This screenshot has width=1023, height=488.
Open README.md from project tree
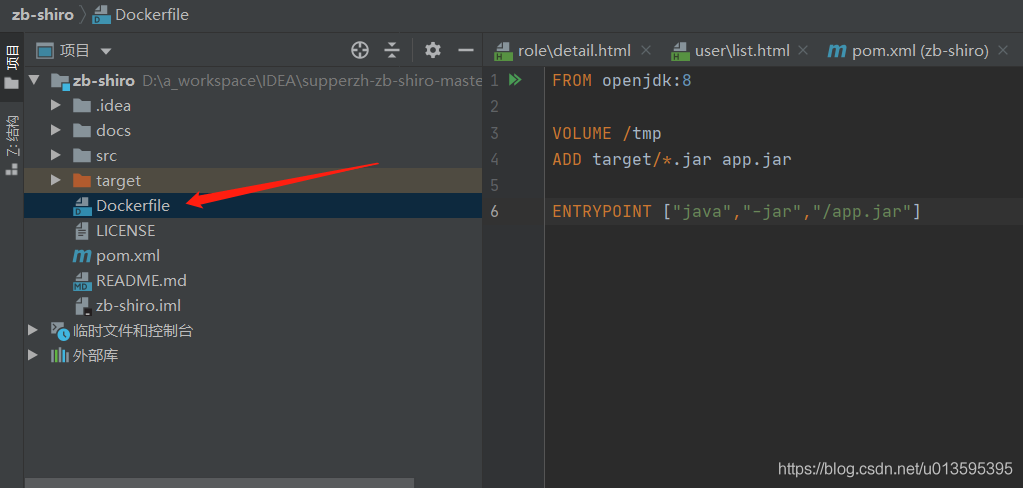point(141,281)
